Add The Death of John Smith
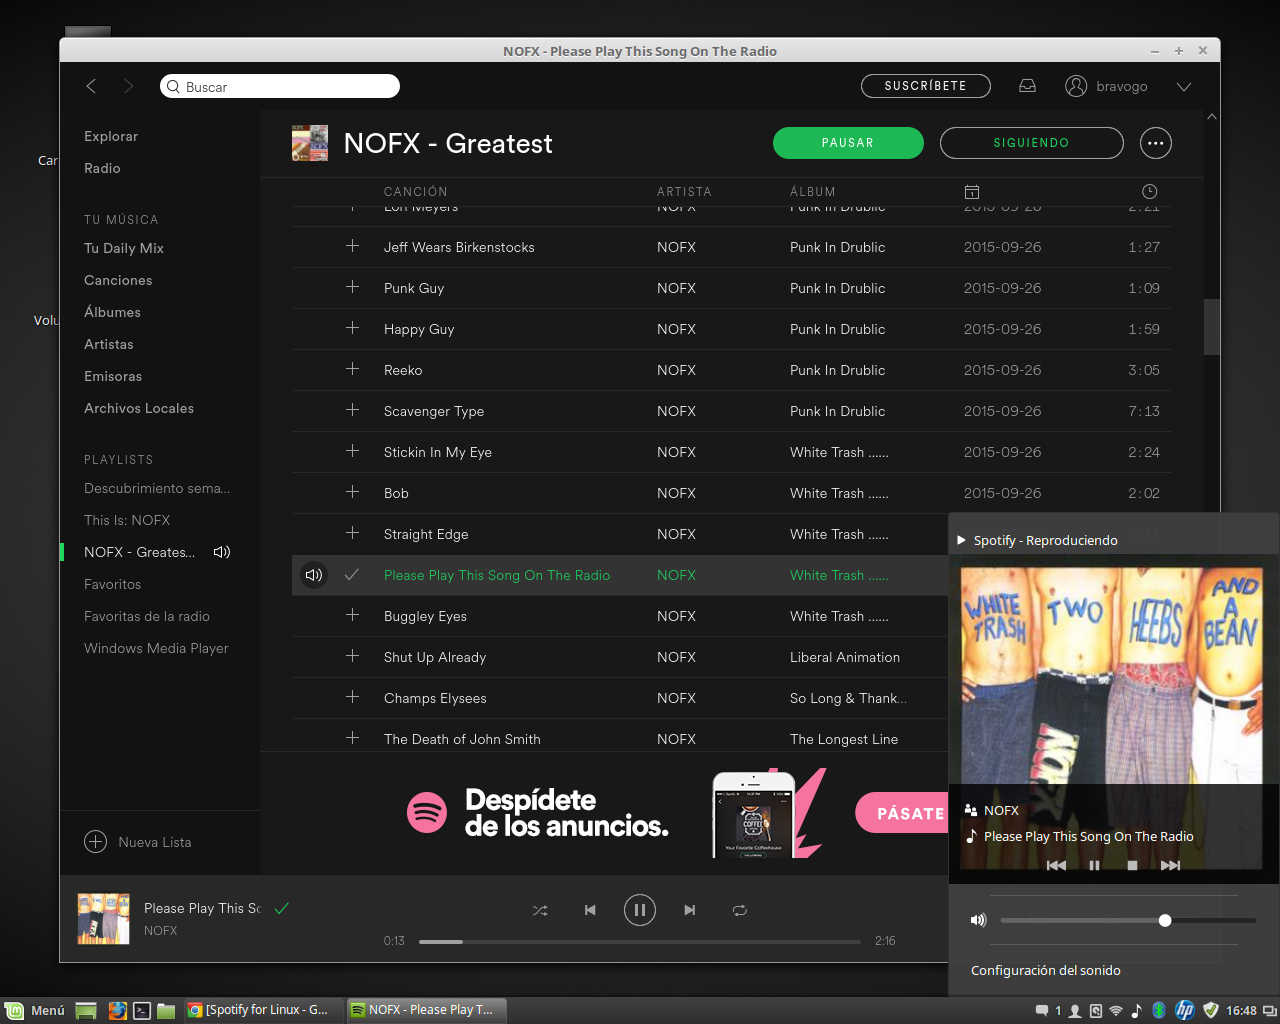 [352, 738]
